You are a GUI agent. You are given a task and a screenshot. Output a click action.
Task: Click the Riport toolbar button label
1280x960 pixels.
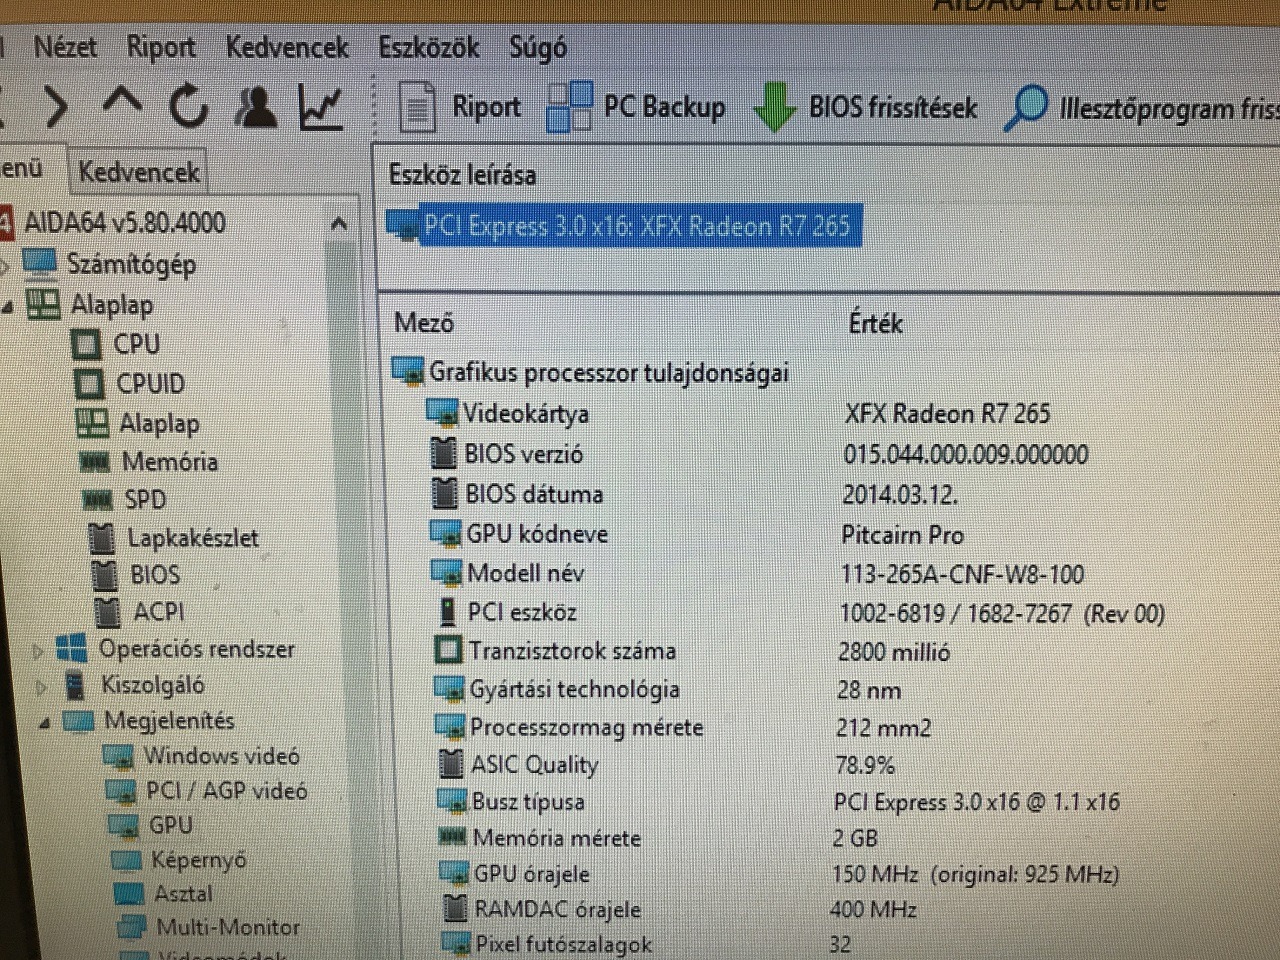point(486,106)
